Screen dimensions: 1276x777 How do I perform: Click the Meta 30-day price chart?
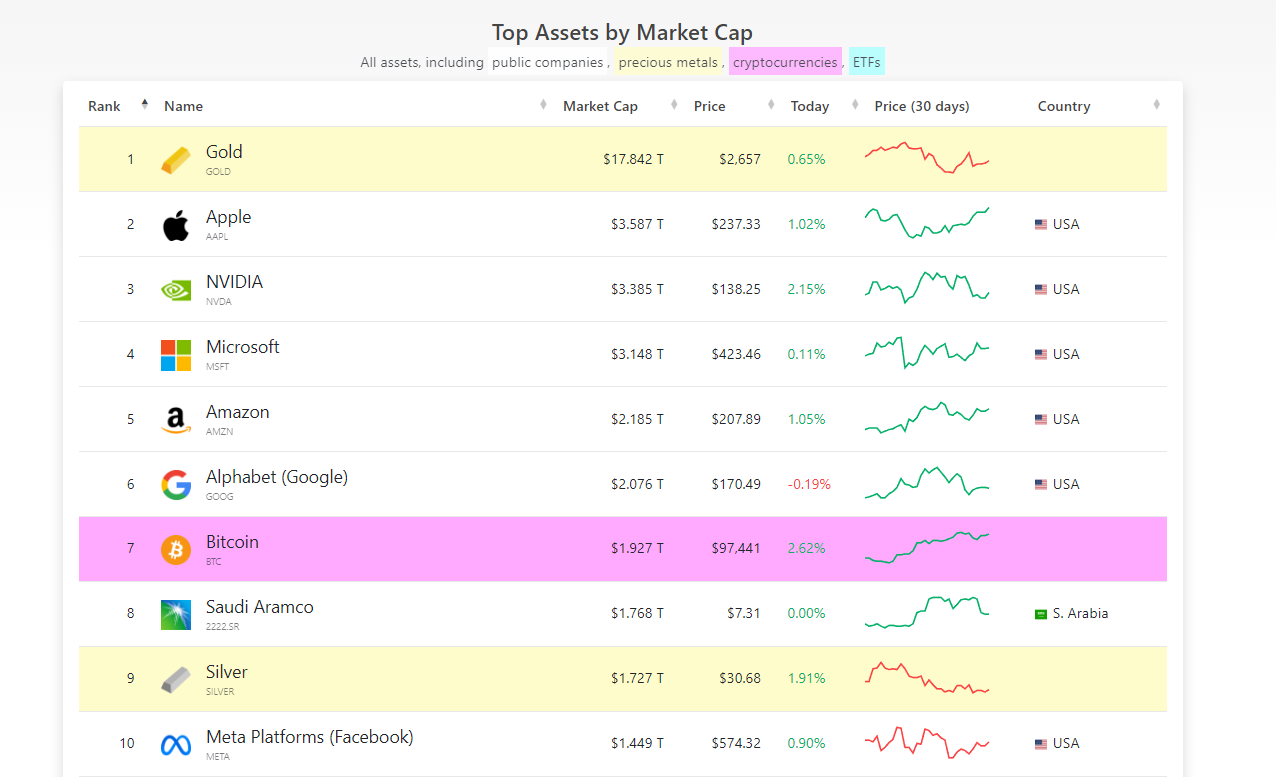(x=927, y=742)
